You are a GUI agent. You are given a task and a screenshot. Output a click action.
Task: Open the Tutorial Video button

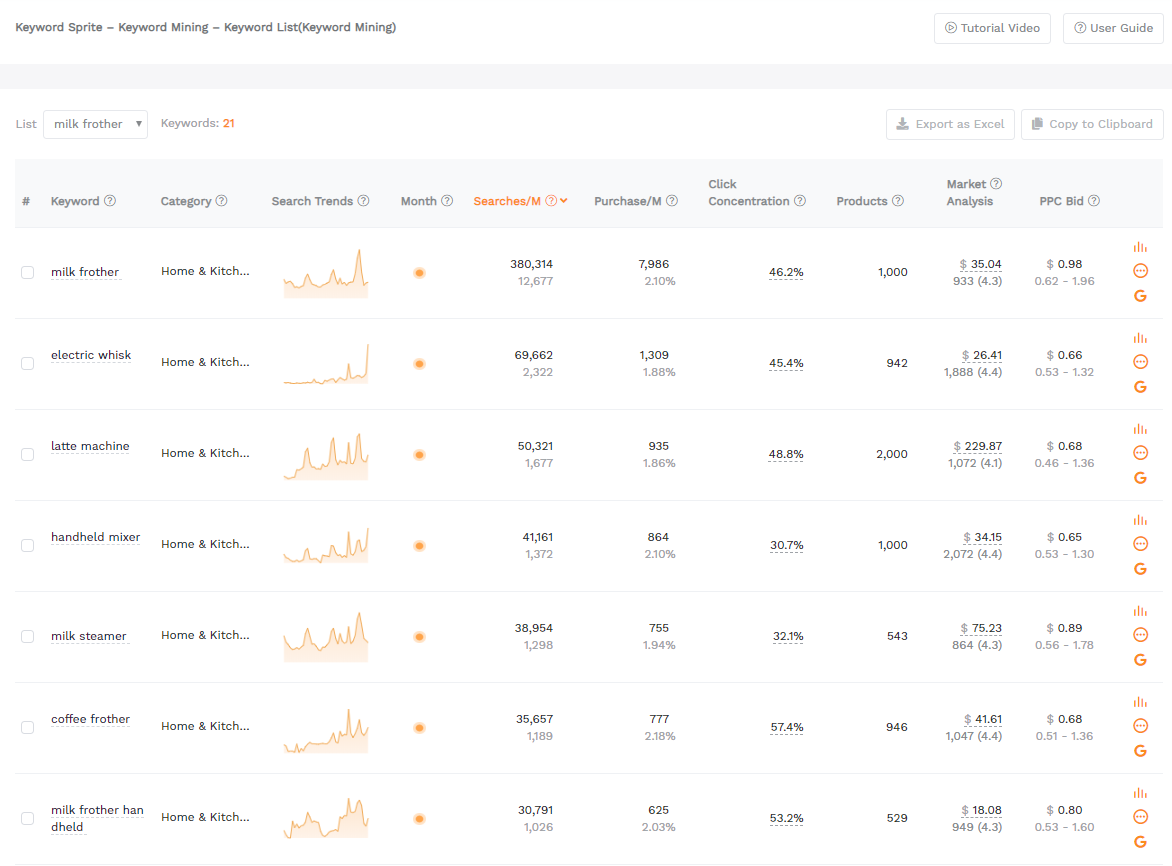(x=992, y=28)
